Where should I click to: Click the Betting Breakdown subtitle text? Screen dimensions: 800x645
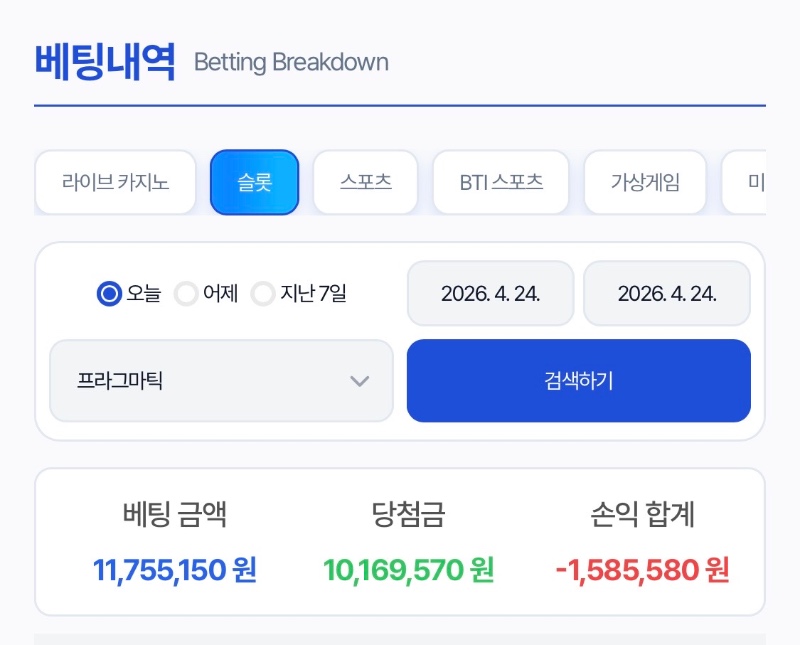pos(292,62)
